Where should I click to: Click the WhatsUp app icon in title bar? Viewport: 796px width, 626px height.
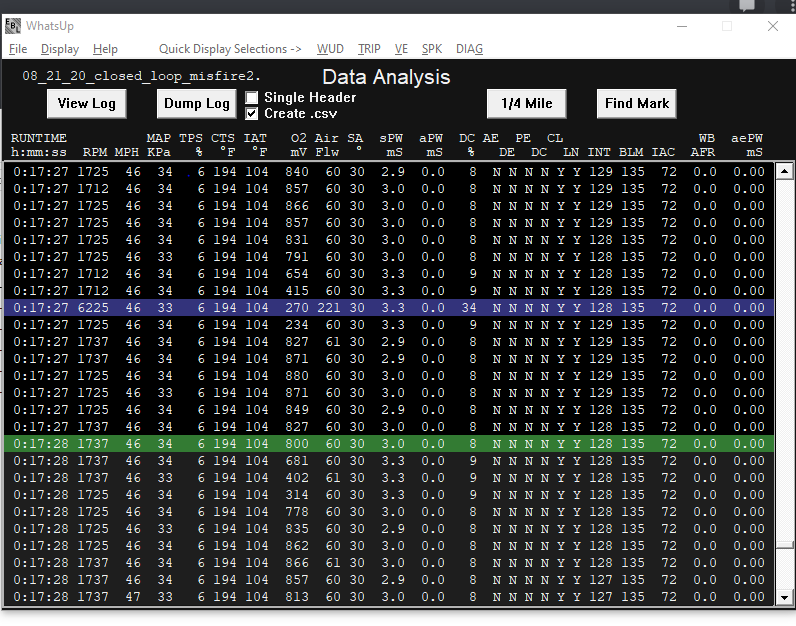pos(13,26)
